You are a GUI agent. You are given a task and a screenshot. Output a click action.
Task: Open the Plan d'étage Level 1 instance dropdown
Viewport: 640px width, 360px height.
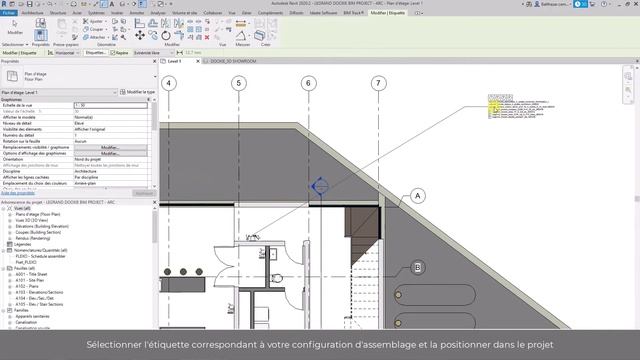[x=59, y=92]
